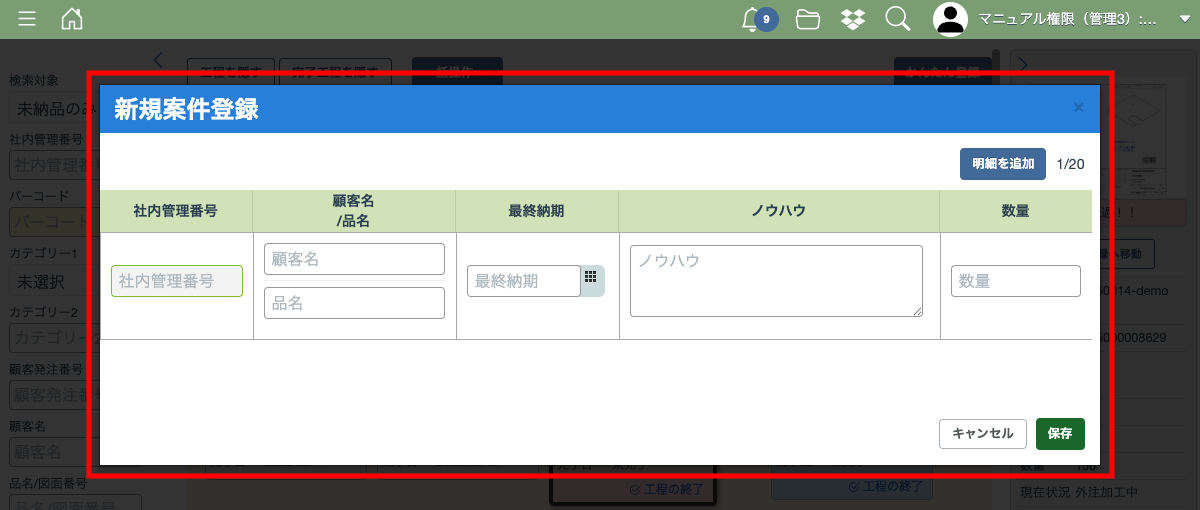Open the calendar picker for 最終納期
The image size is (1200, 510).
point(592,280)
